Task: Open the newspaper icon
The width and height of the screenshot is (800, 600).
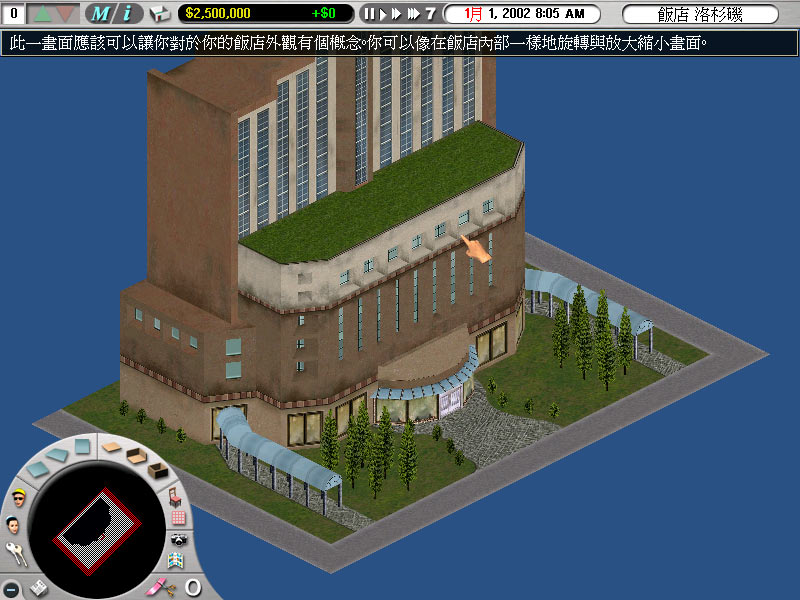Action: (x=40, y=586)
